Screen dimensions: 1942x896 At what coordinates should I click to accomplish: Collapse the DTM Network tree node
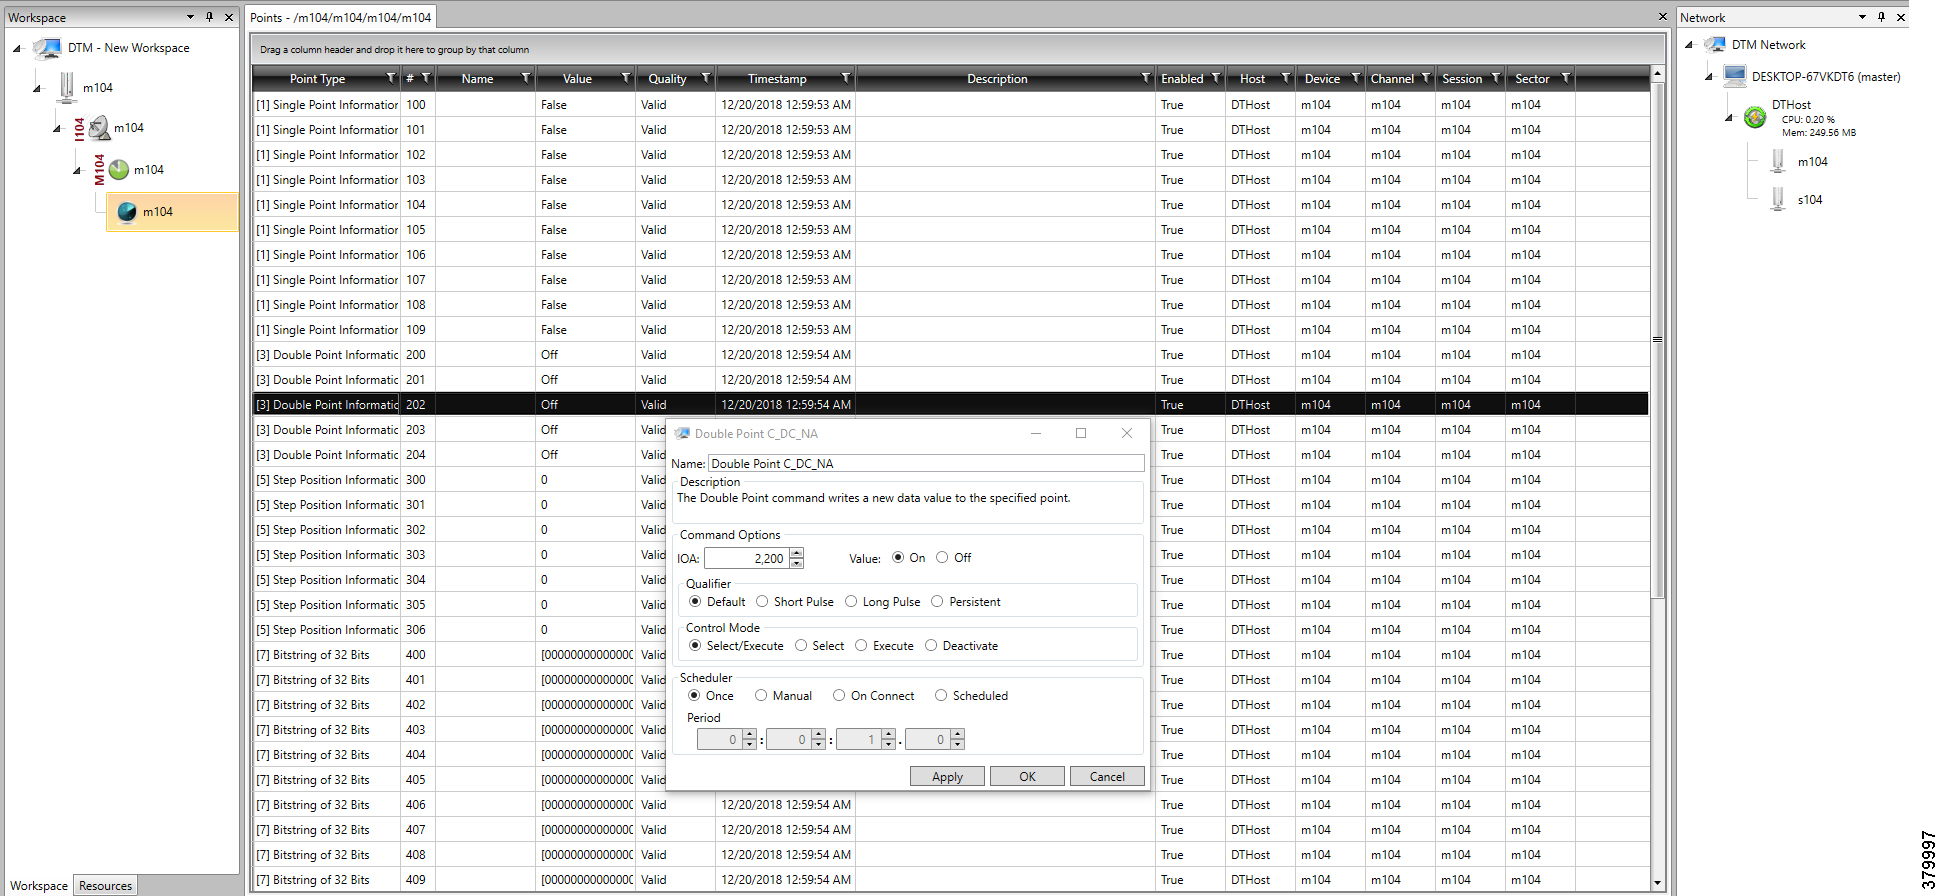(1689, 45)
